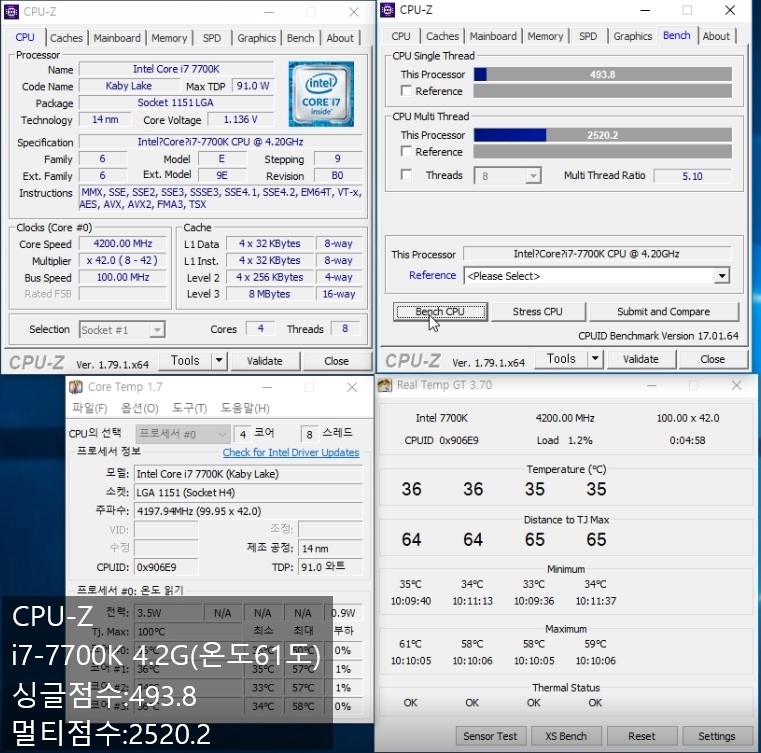Image resolution: width=761 pixels, height=753 pixels.
Task: Switch to CPU tab in right CPU-Z window
Action: (x=401, y=36)
